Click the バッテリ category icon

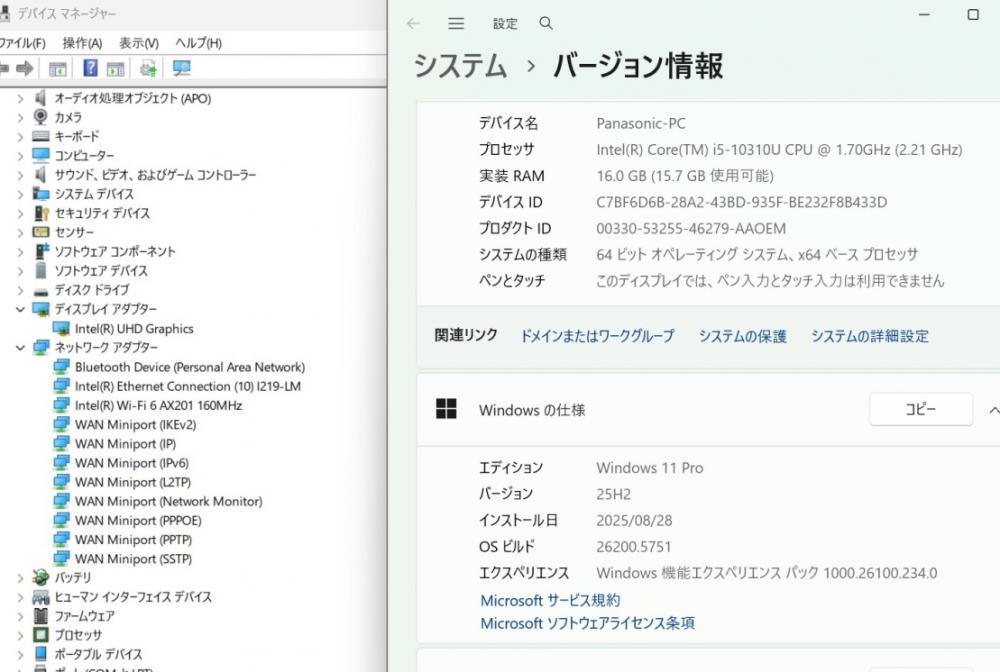pos(41,578)
